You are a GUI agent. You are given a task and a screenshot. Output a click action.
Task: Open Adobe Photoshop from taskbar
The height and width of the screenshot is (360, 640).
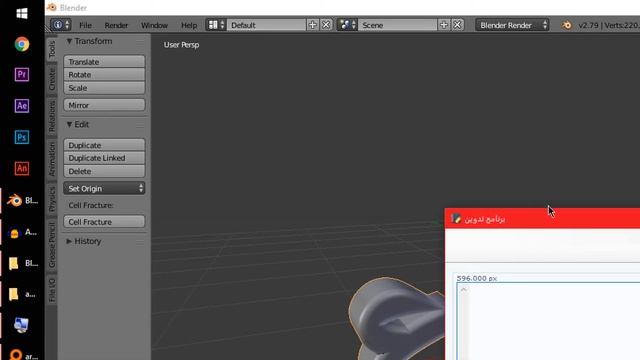(x=22, y=137)
